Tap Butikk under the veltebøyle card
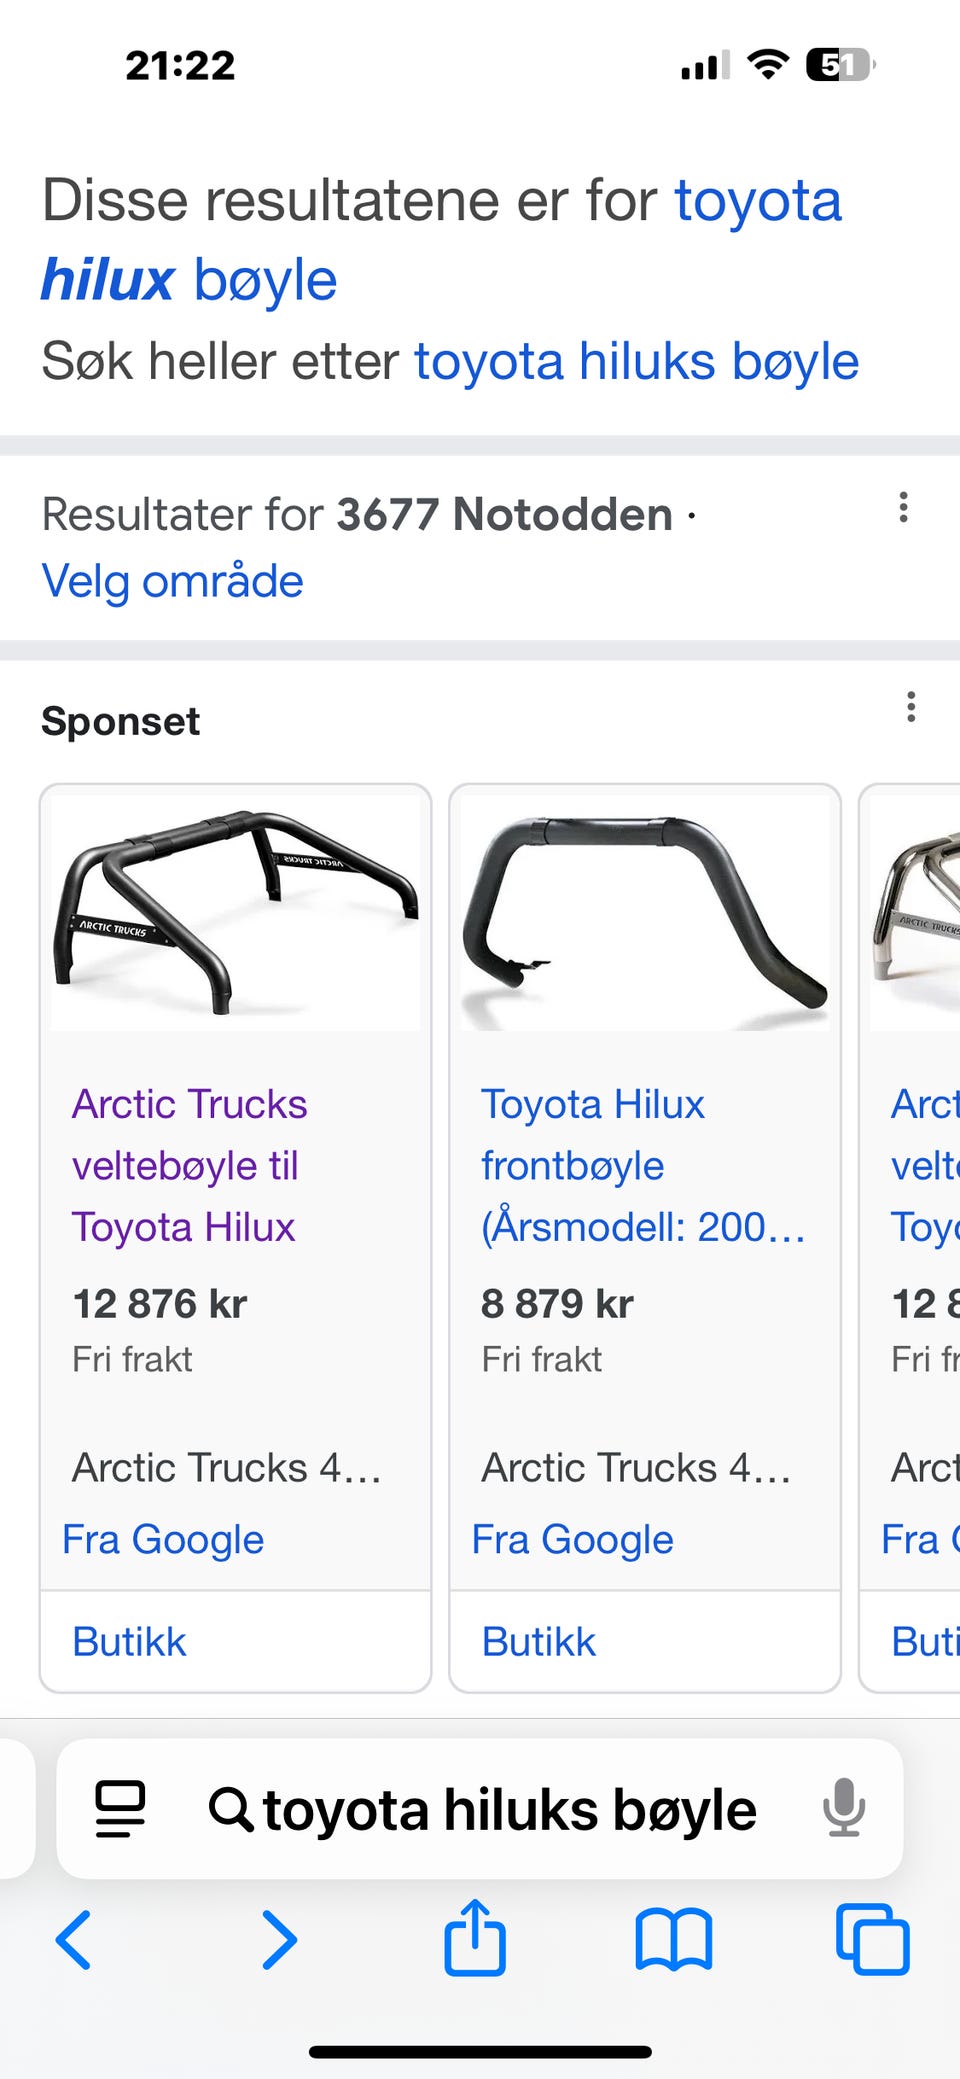The image size is (960, 2079). [x=129, y=1642]
